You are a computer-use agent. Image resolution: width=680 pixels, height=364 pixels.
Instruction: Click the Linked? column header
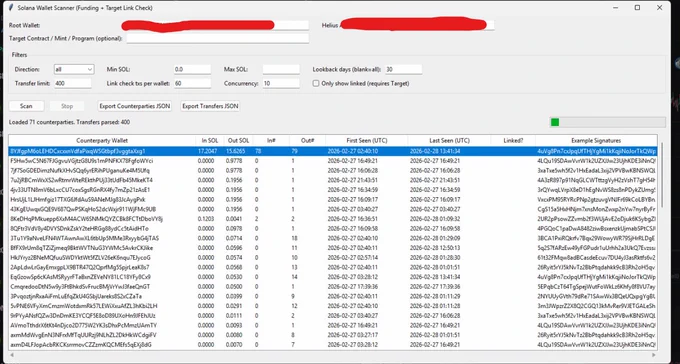[x=513, y=141]
